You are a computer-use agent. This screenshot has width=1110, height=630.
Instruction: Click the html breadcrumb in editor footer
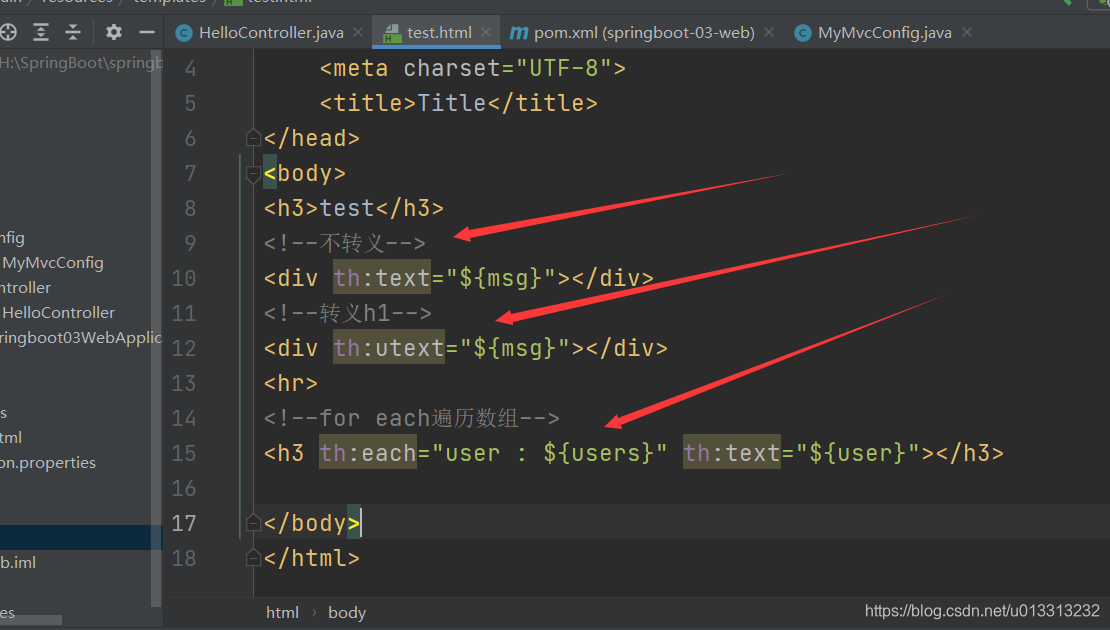282,613
